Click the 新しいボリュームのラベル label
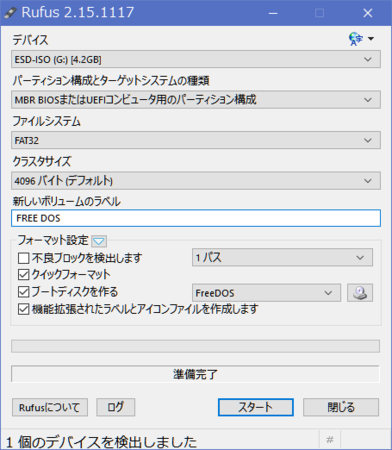Screen dimensions: 392x450 pyautogui.click(x=66, y=201)
